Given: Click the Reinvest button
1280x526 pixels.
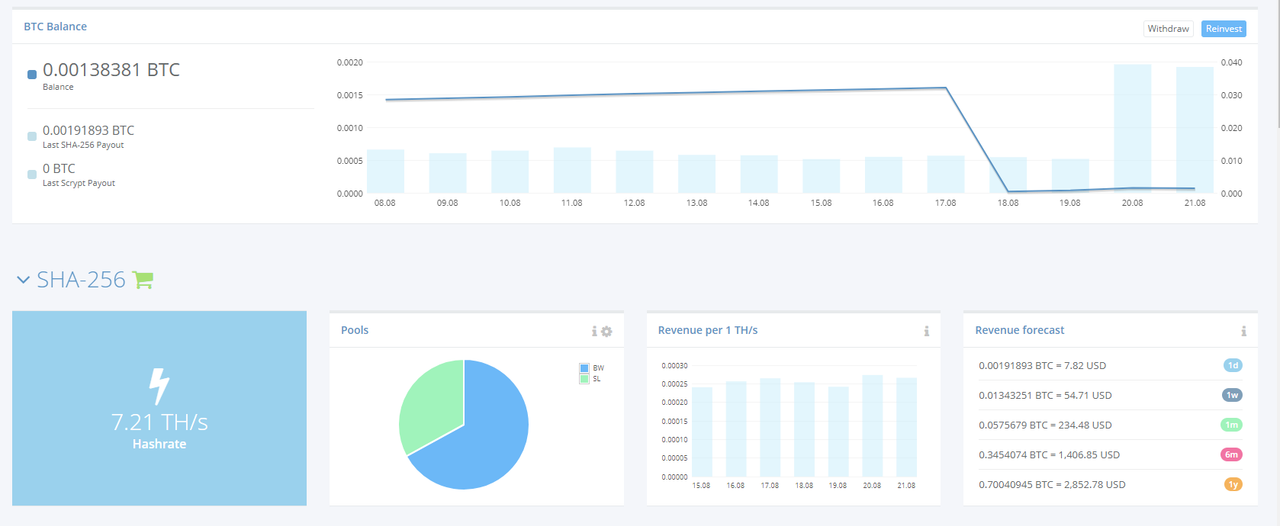Looking at the screenshot, I should pyautogui.click(x=1224, y=29).
